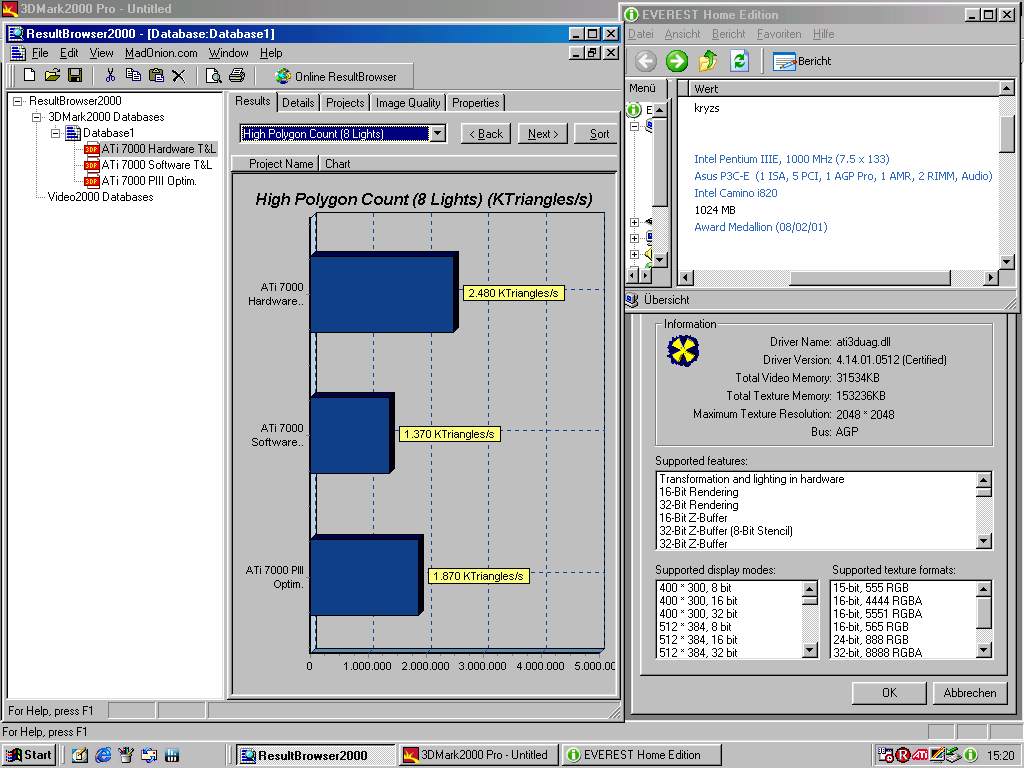Click the Cut scissors icon
1024x768 pixels.
click(x=110, y=76)
